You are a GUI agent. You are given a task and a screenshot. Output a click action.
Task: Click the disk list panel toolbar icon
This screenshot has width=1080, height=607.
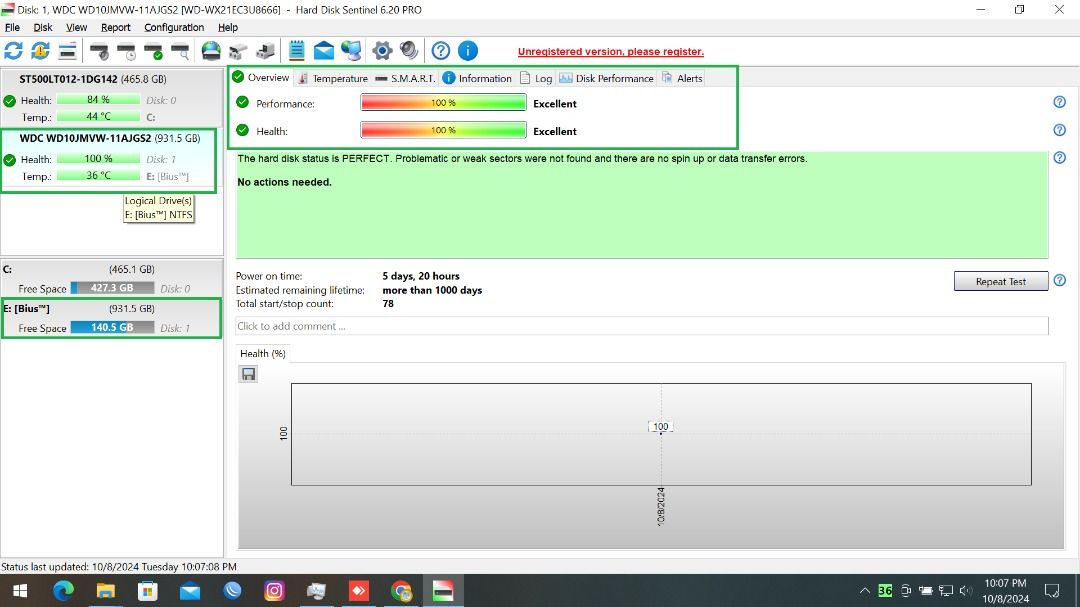point(68,50)
